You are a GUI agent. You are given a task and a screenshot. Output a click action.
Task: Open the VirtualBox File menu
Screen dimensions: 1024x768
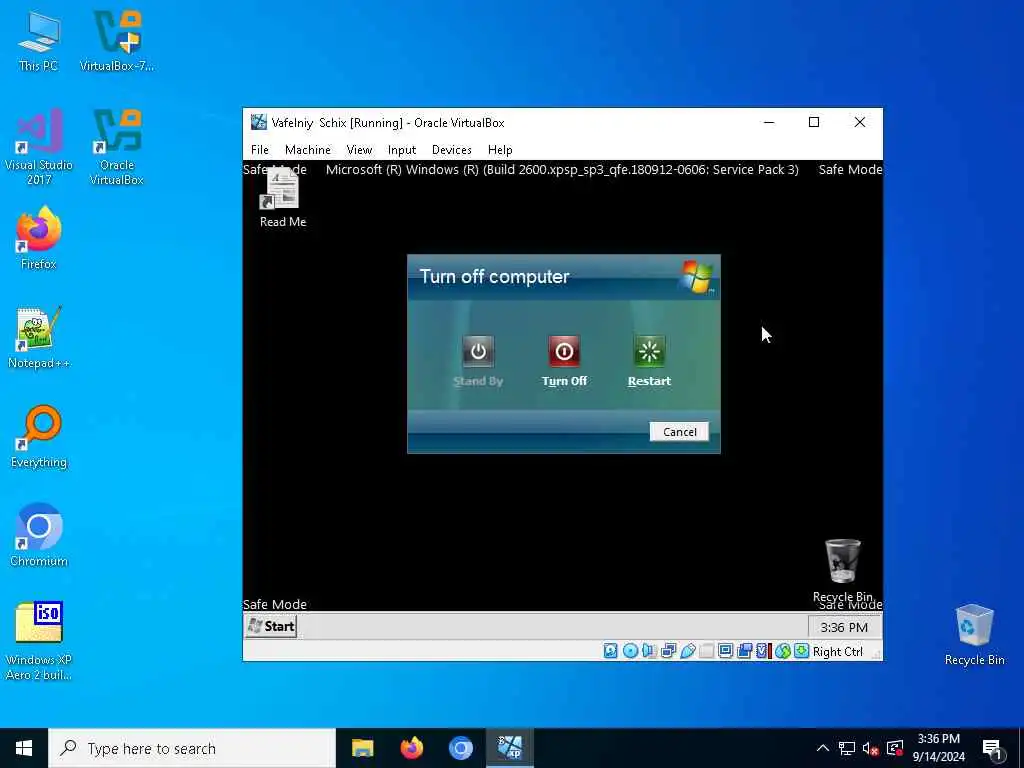[x=260, y=150]
